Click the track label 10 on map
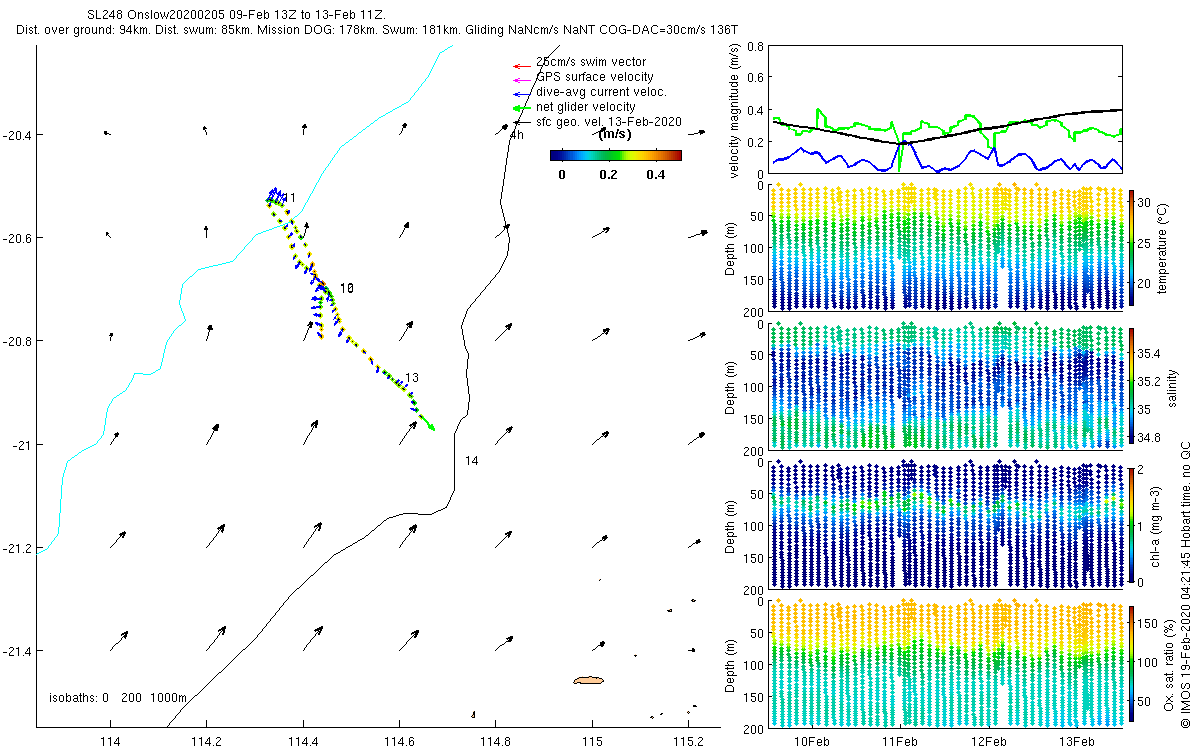The height and width of the screenshot is (750, 1200). [347, 287]
